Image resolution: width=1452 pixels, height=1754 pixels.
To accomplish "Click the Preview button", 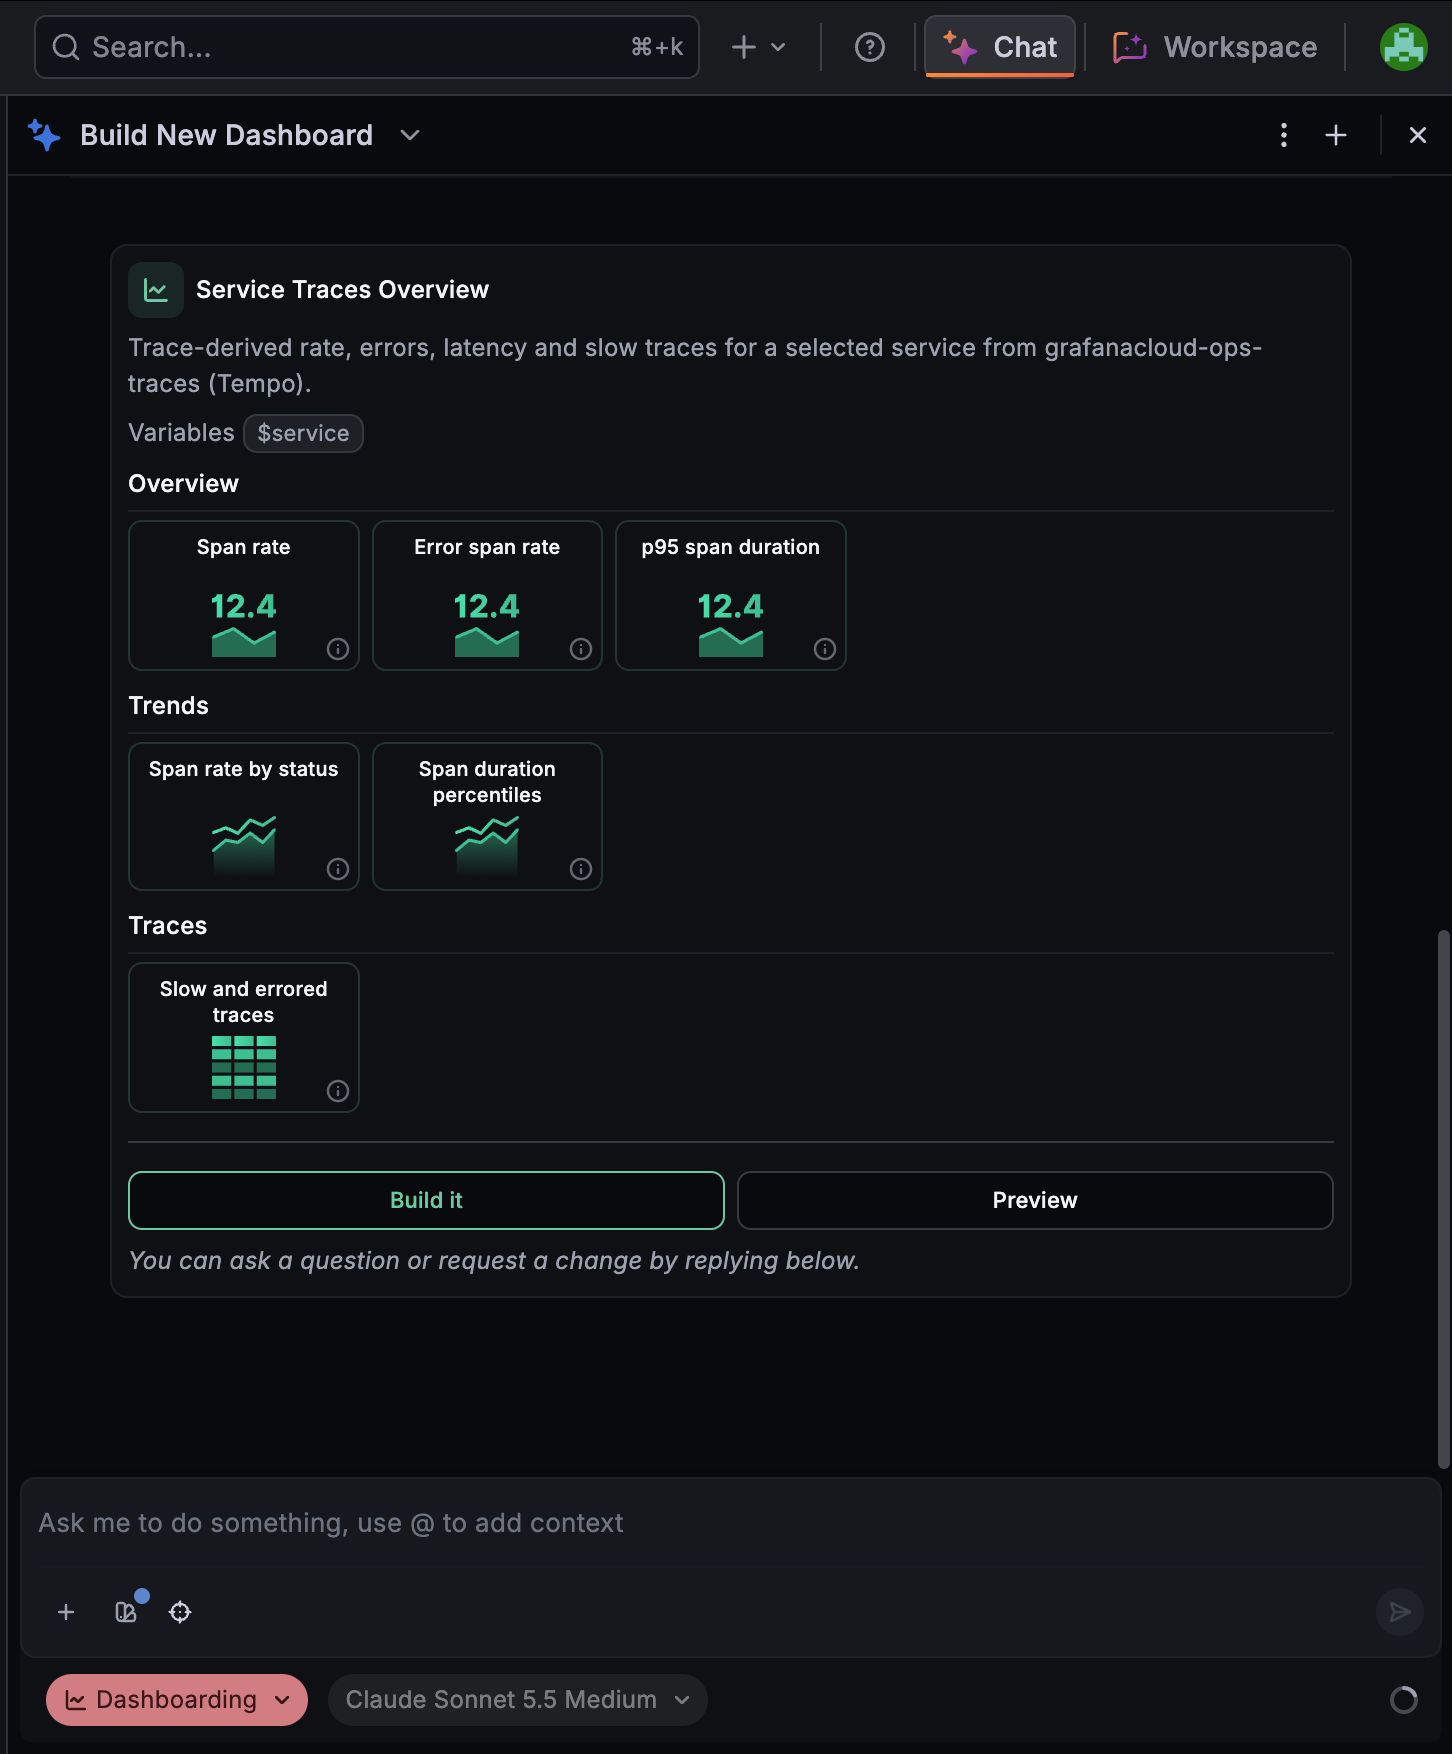I will point(1035,1200).
